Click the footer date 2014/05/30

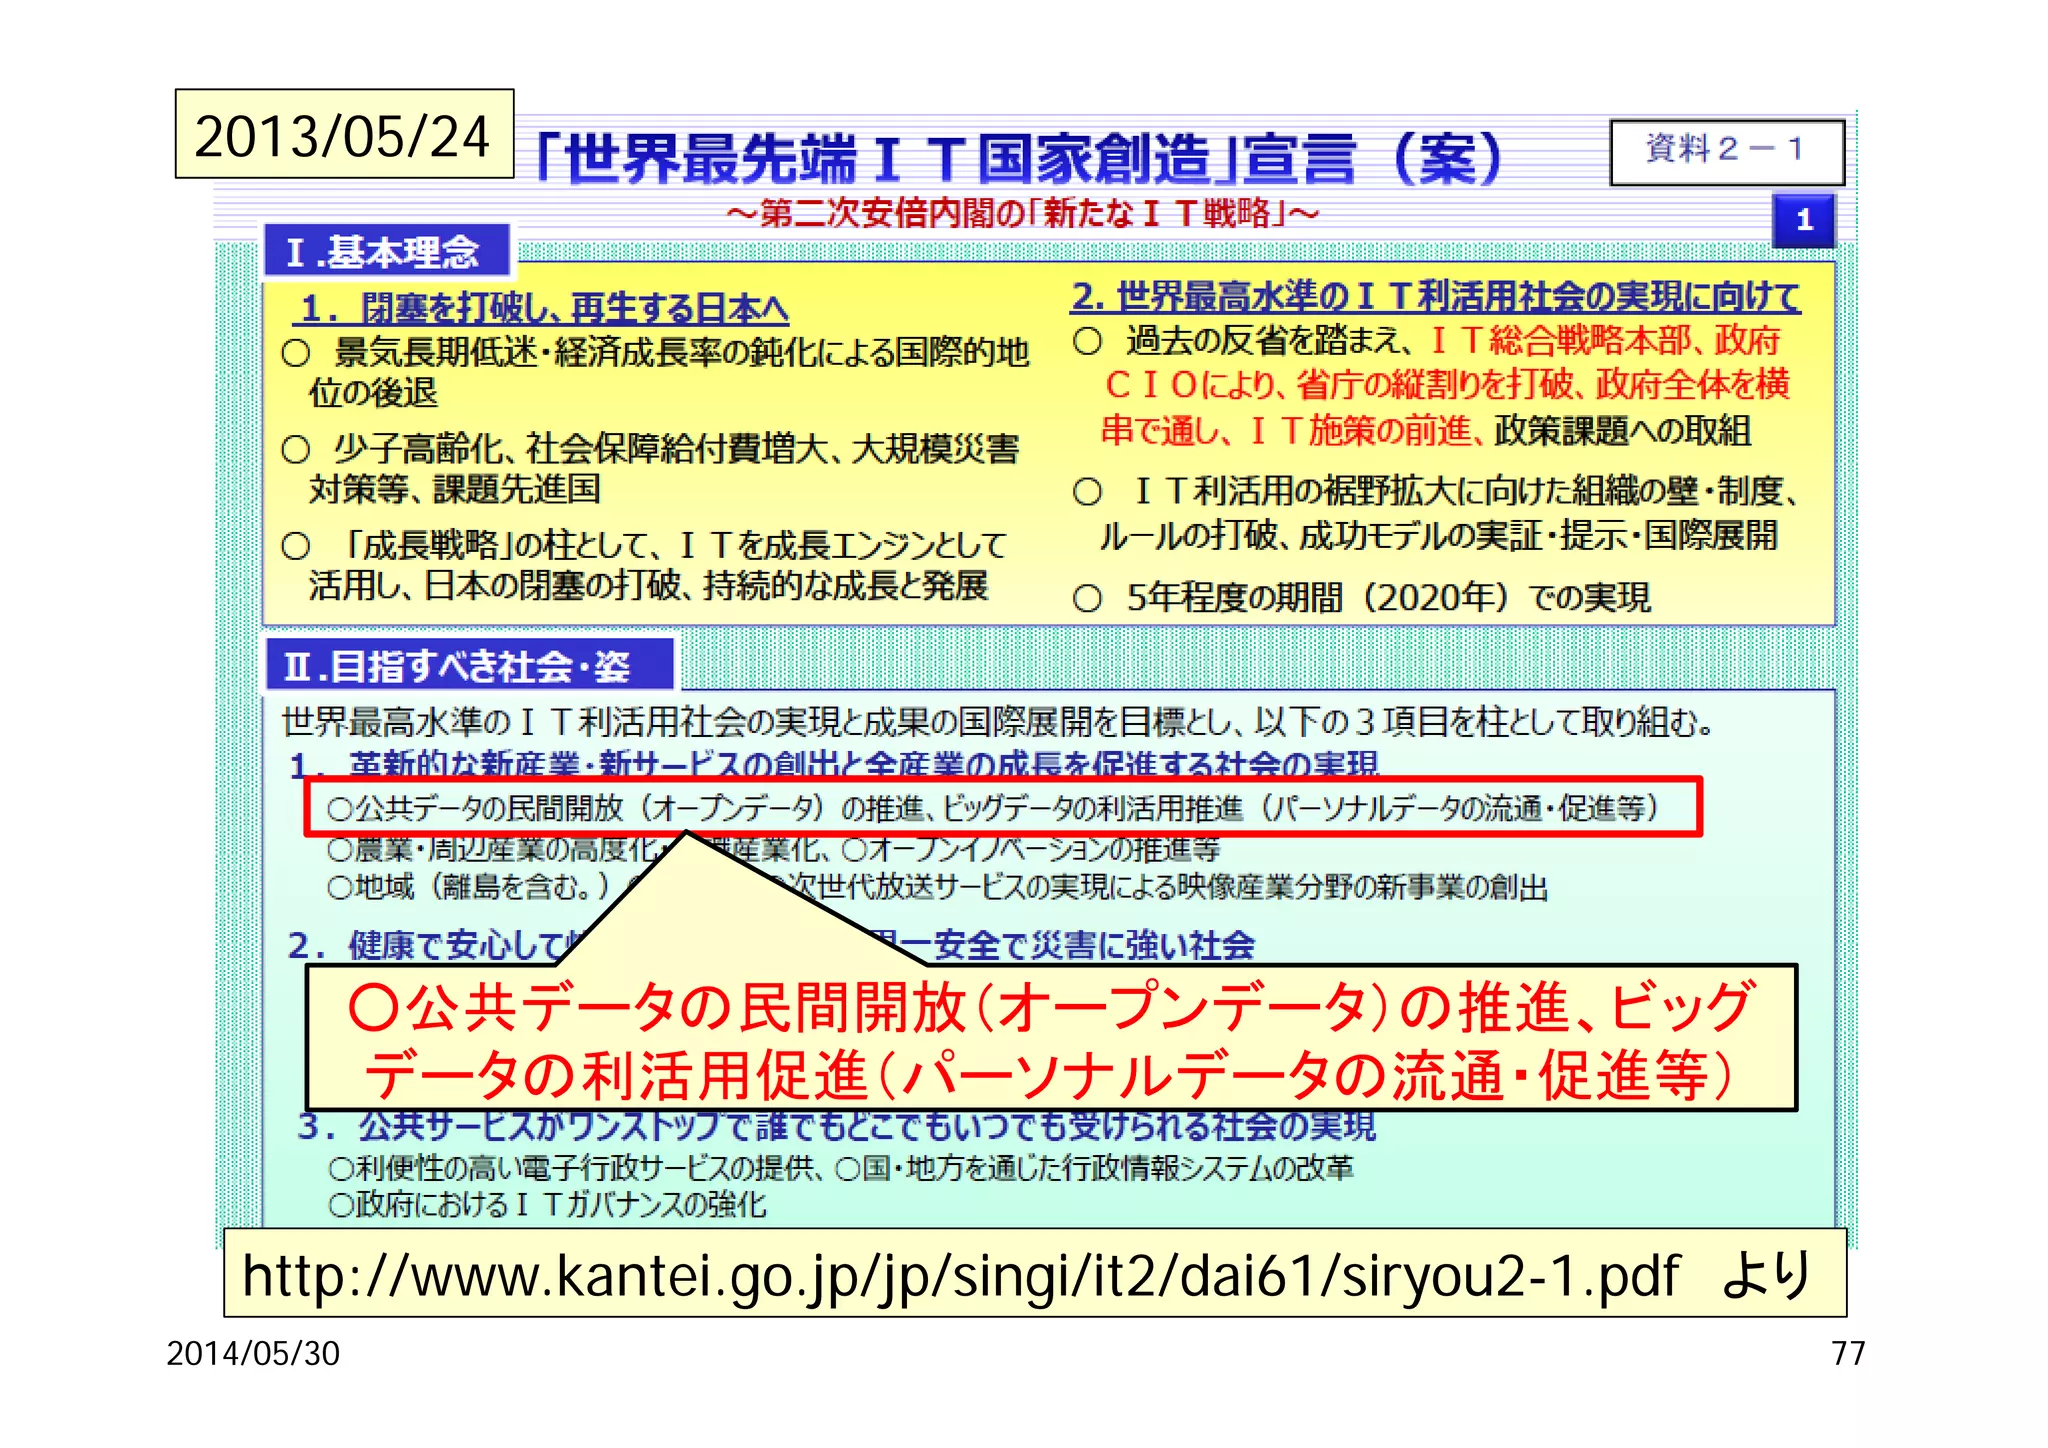(x=253, y=1353)
